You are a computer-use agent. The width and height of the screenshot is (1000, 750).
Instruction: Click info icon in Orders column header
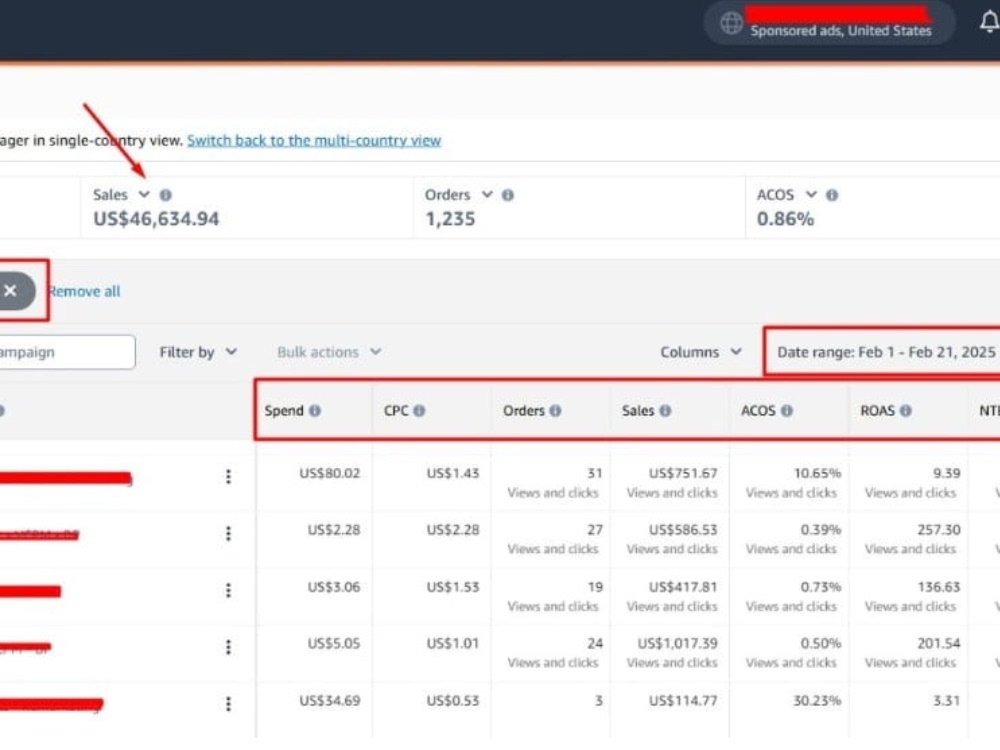pos(555,411)
